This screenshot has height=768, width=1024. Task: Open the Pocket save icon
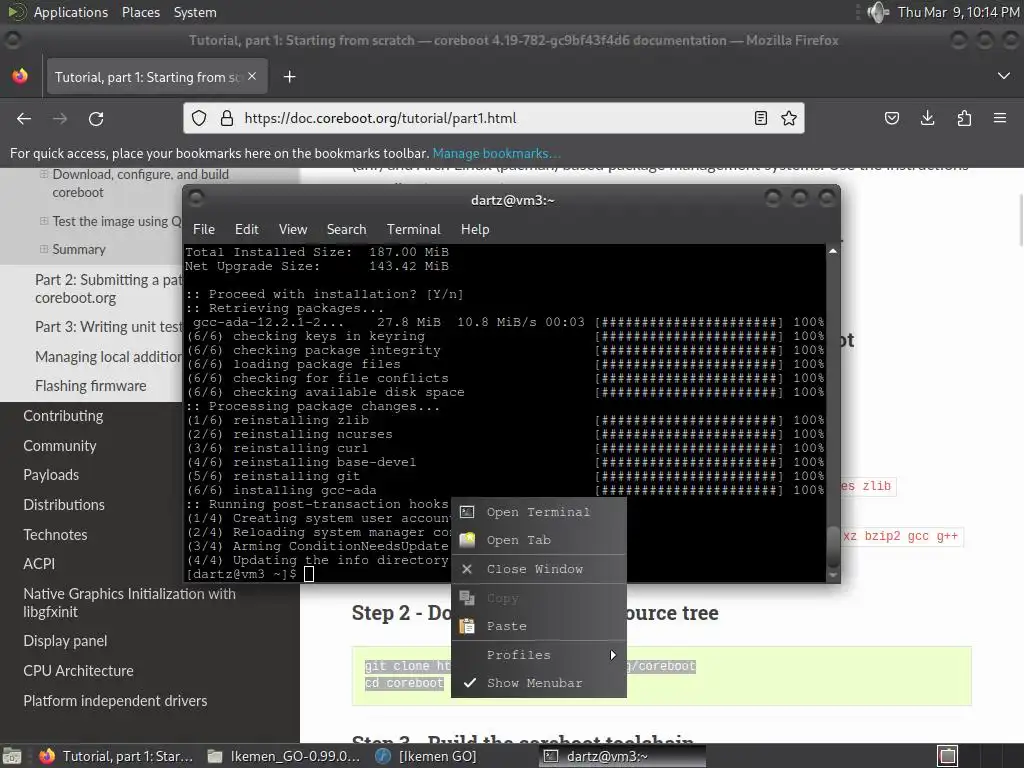pos(892,118)
